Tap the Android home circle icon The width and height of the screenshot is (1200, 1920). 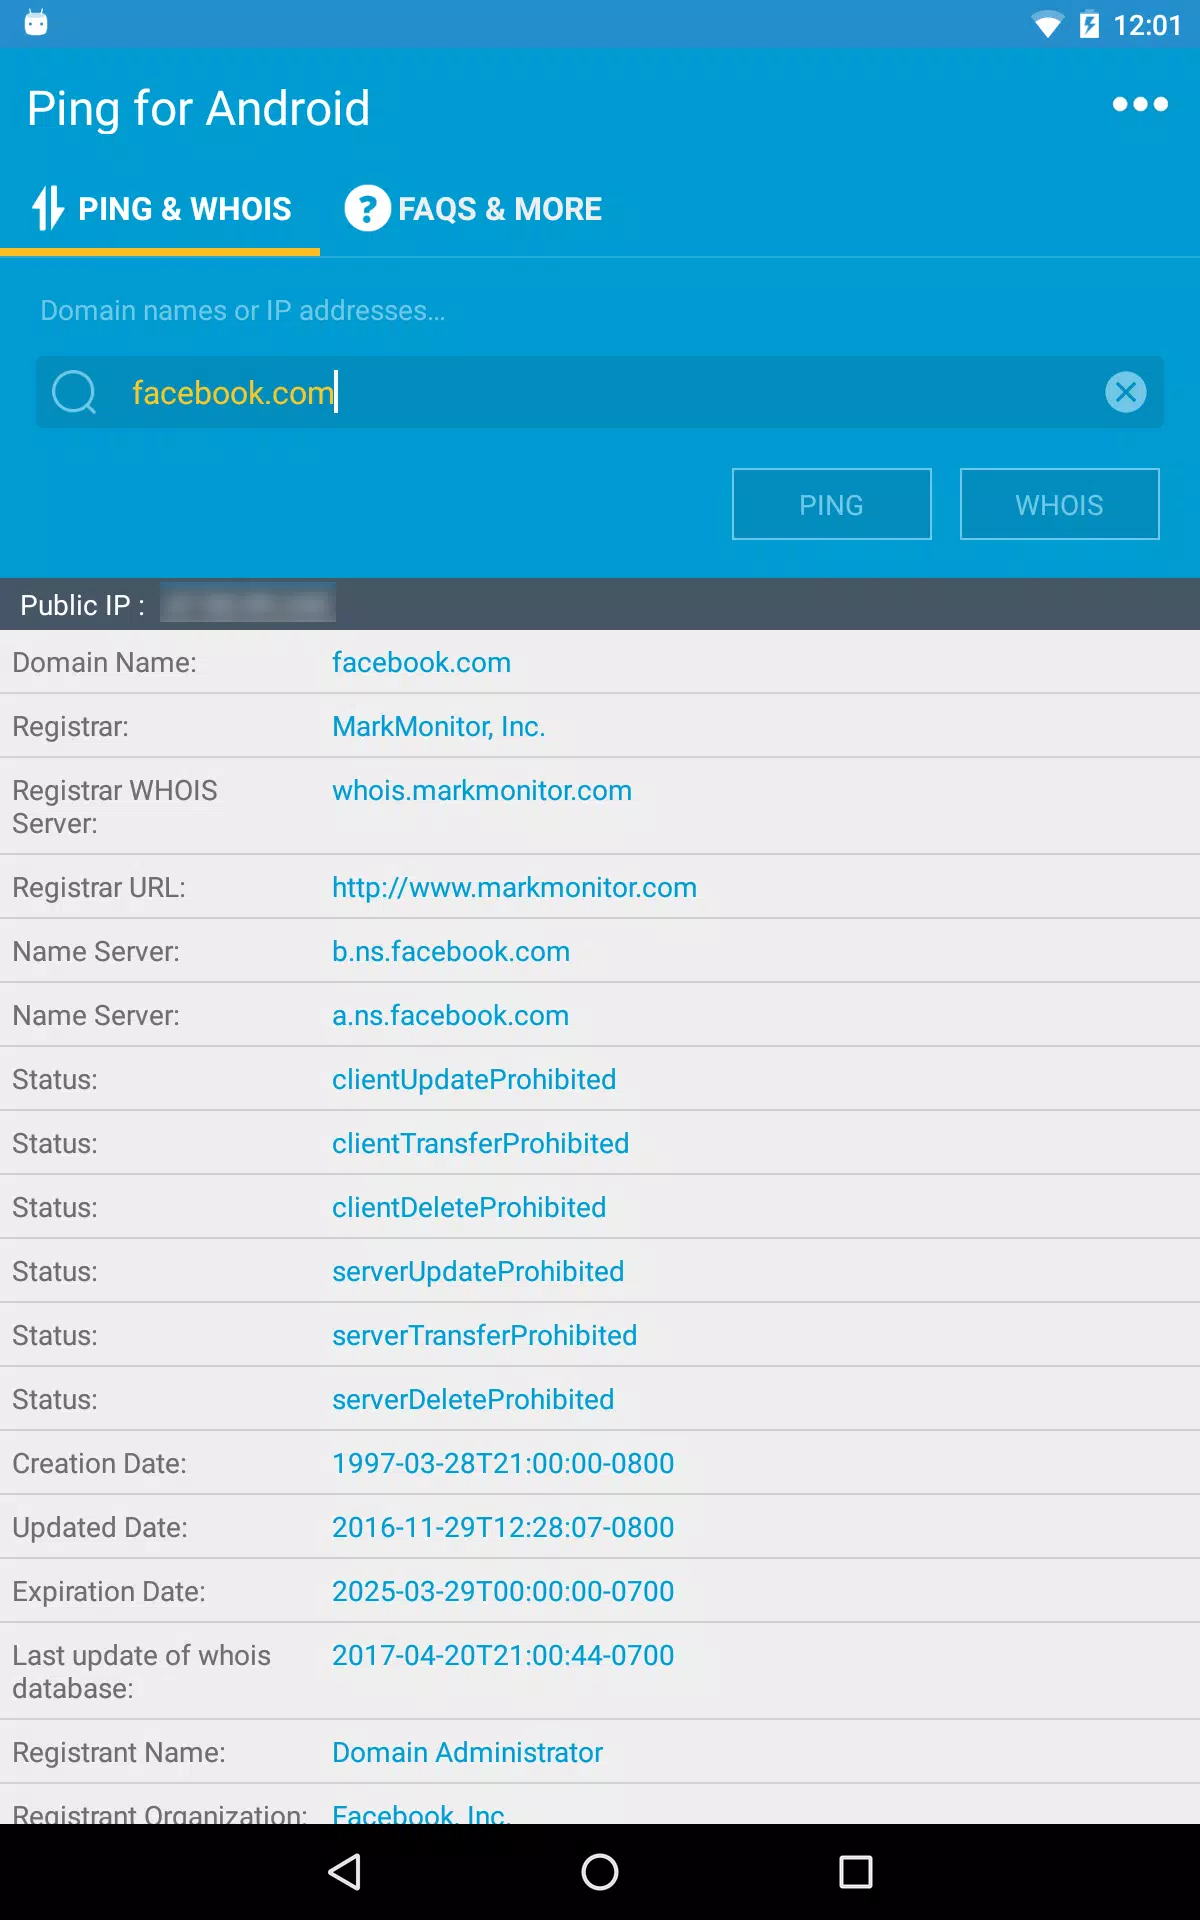[x=600, y=1872]
